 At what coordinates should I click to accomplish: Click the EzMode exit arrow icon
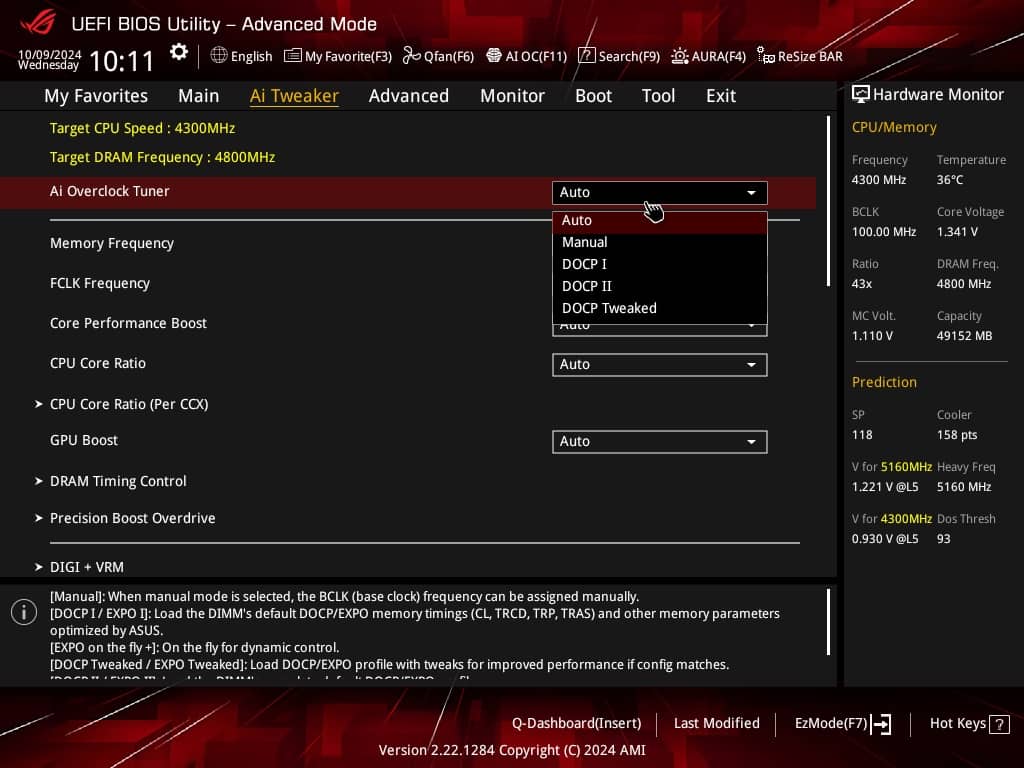[x=881, y=724]
